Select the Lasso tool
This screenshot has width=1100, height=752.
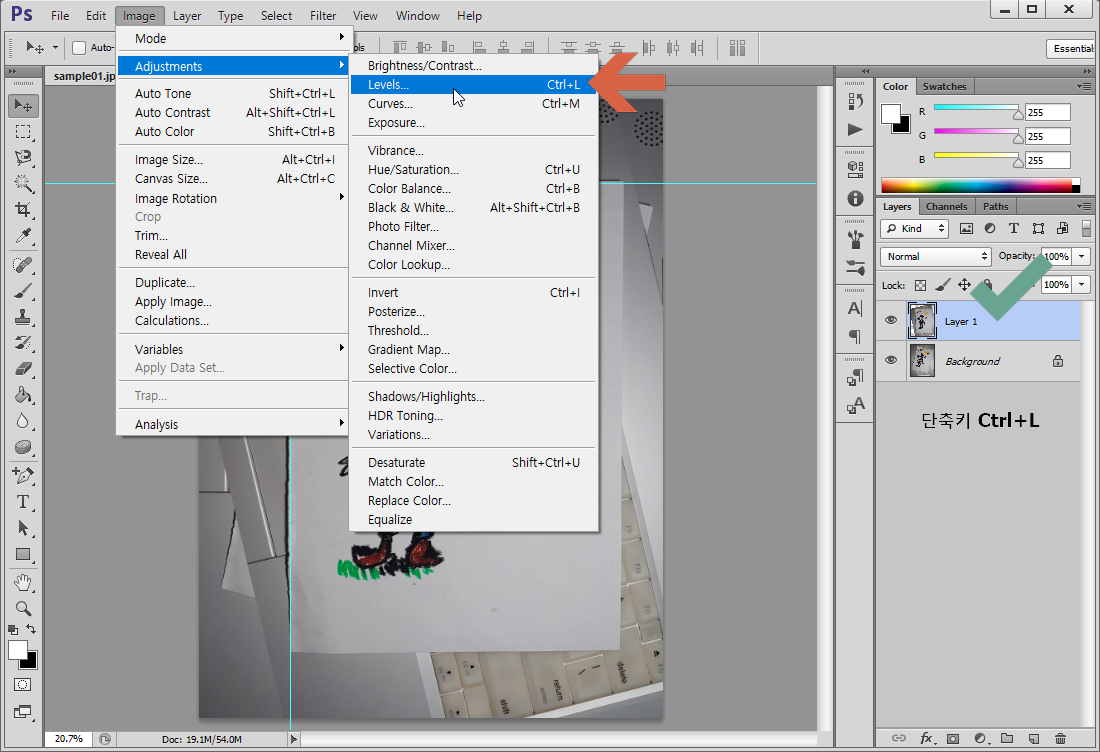(x=23, y=158)
